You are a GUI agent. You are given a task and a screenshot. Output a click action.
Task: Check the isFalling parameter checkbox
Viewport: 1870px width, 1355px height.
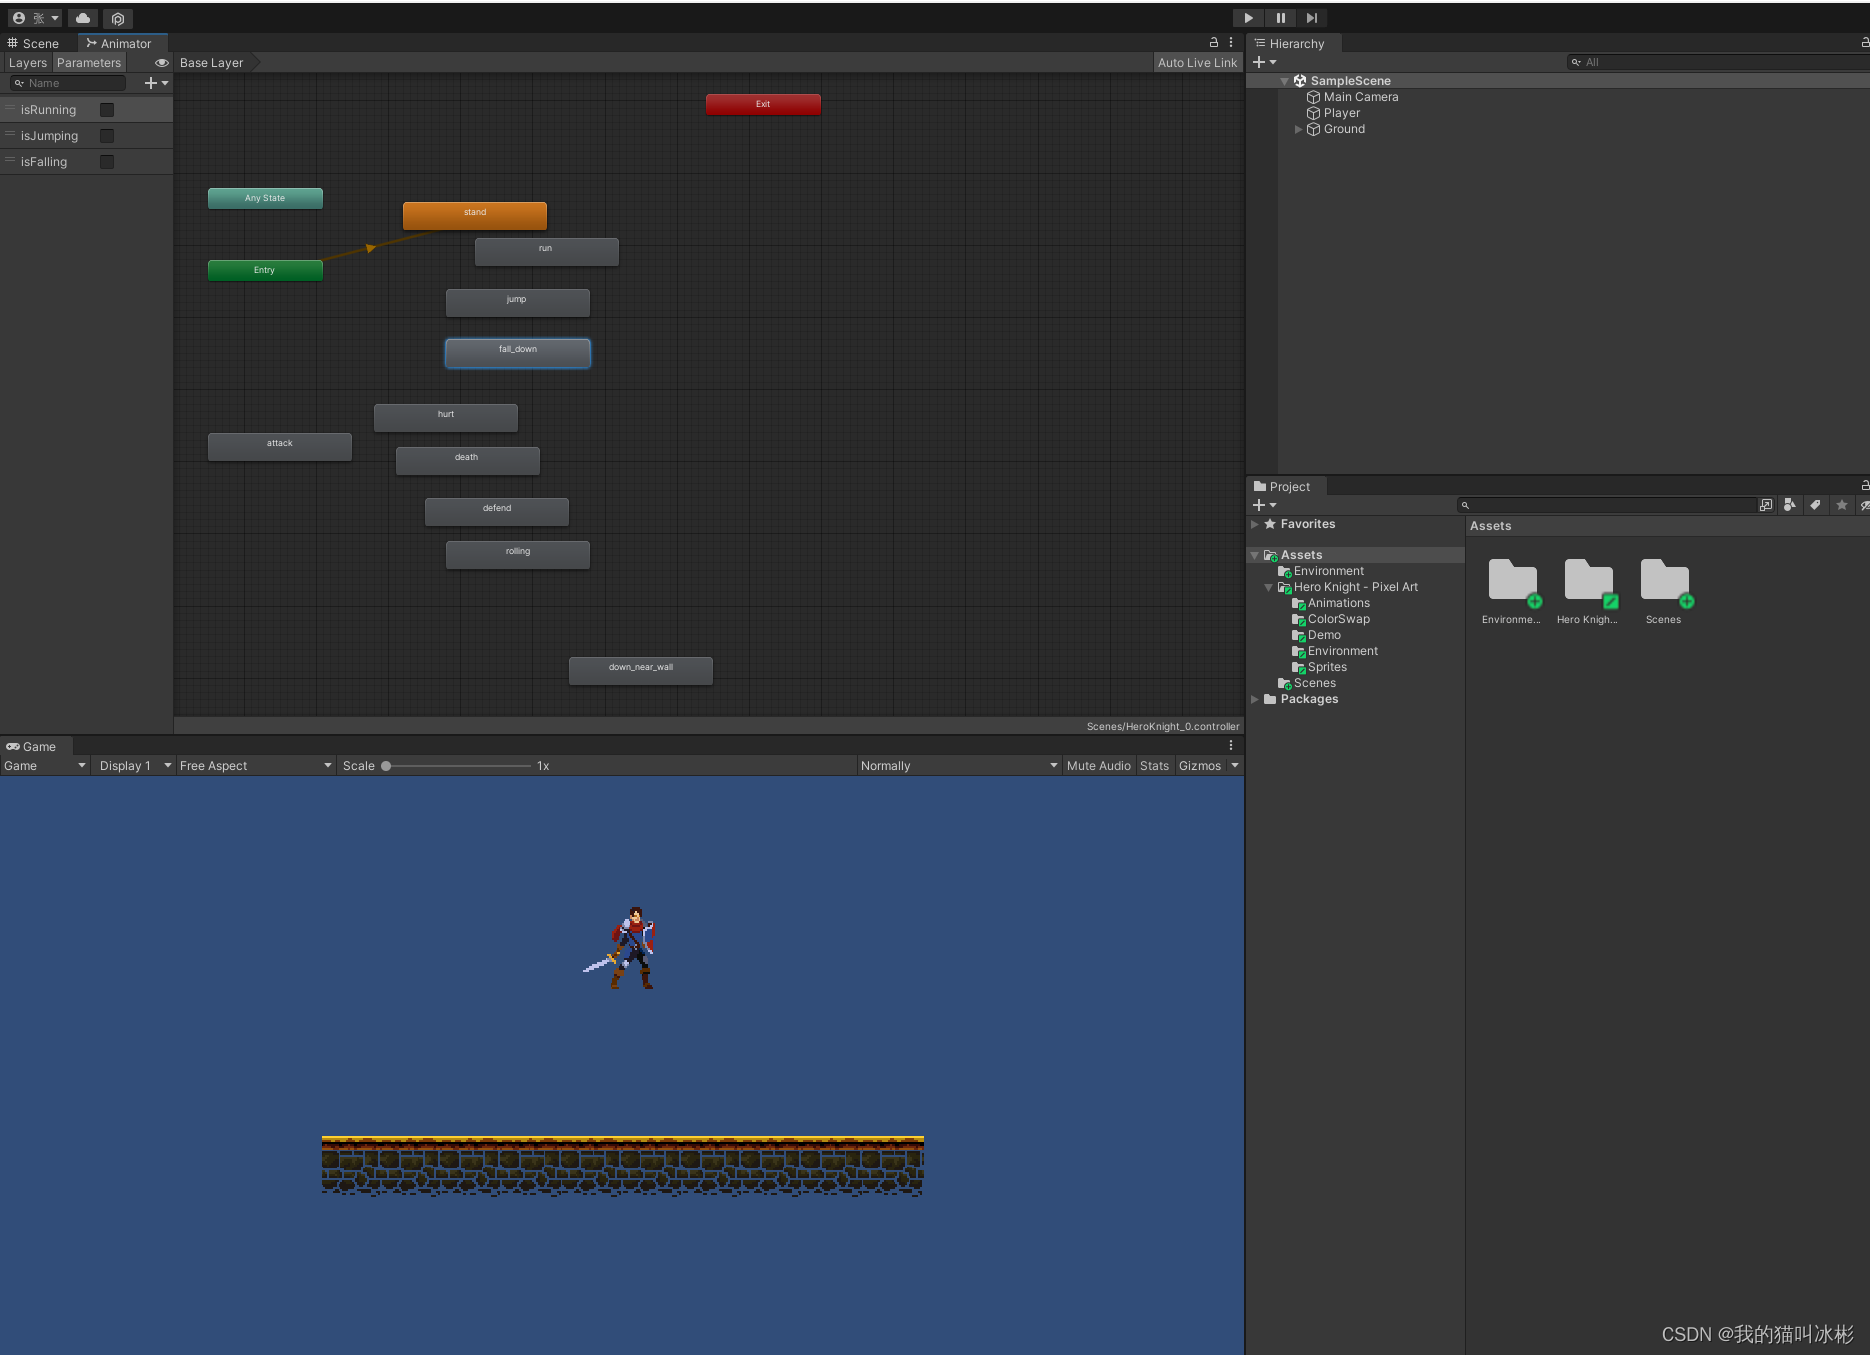click(x=107, y=162)
